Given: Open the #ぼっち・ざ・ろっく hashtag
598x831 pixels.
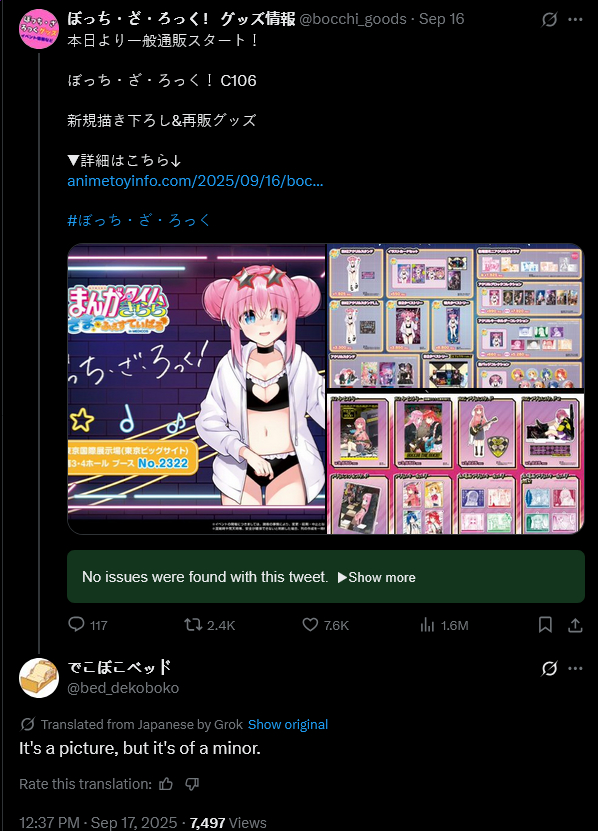Looking at the screenshot, I should pyautogui.click(x=139, y=220).
